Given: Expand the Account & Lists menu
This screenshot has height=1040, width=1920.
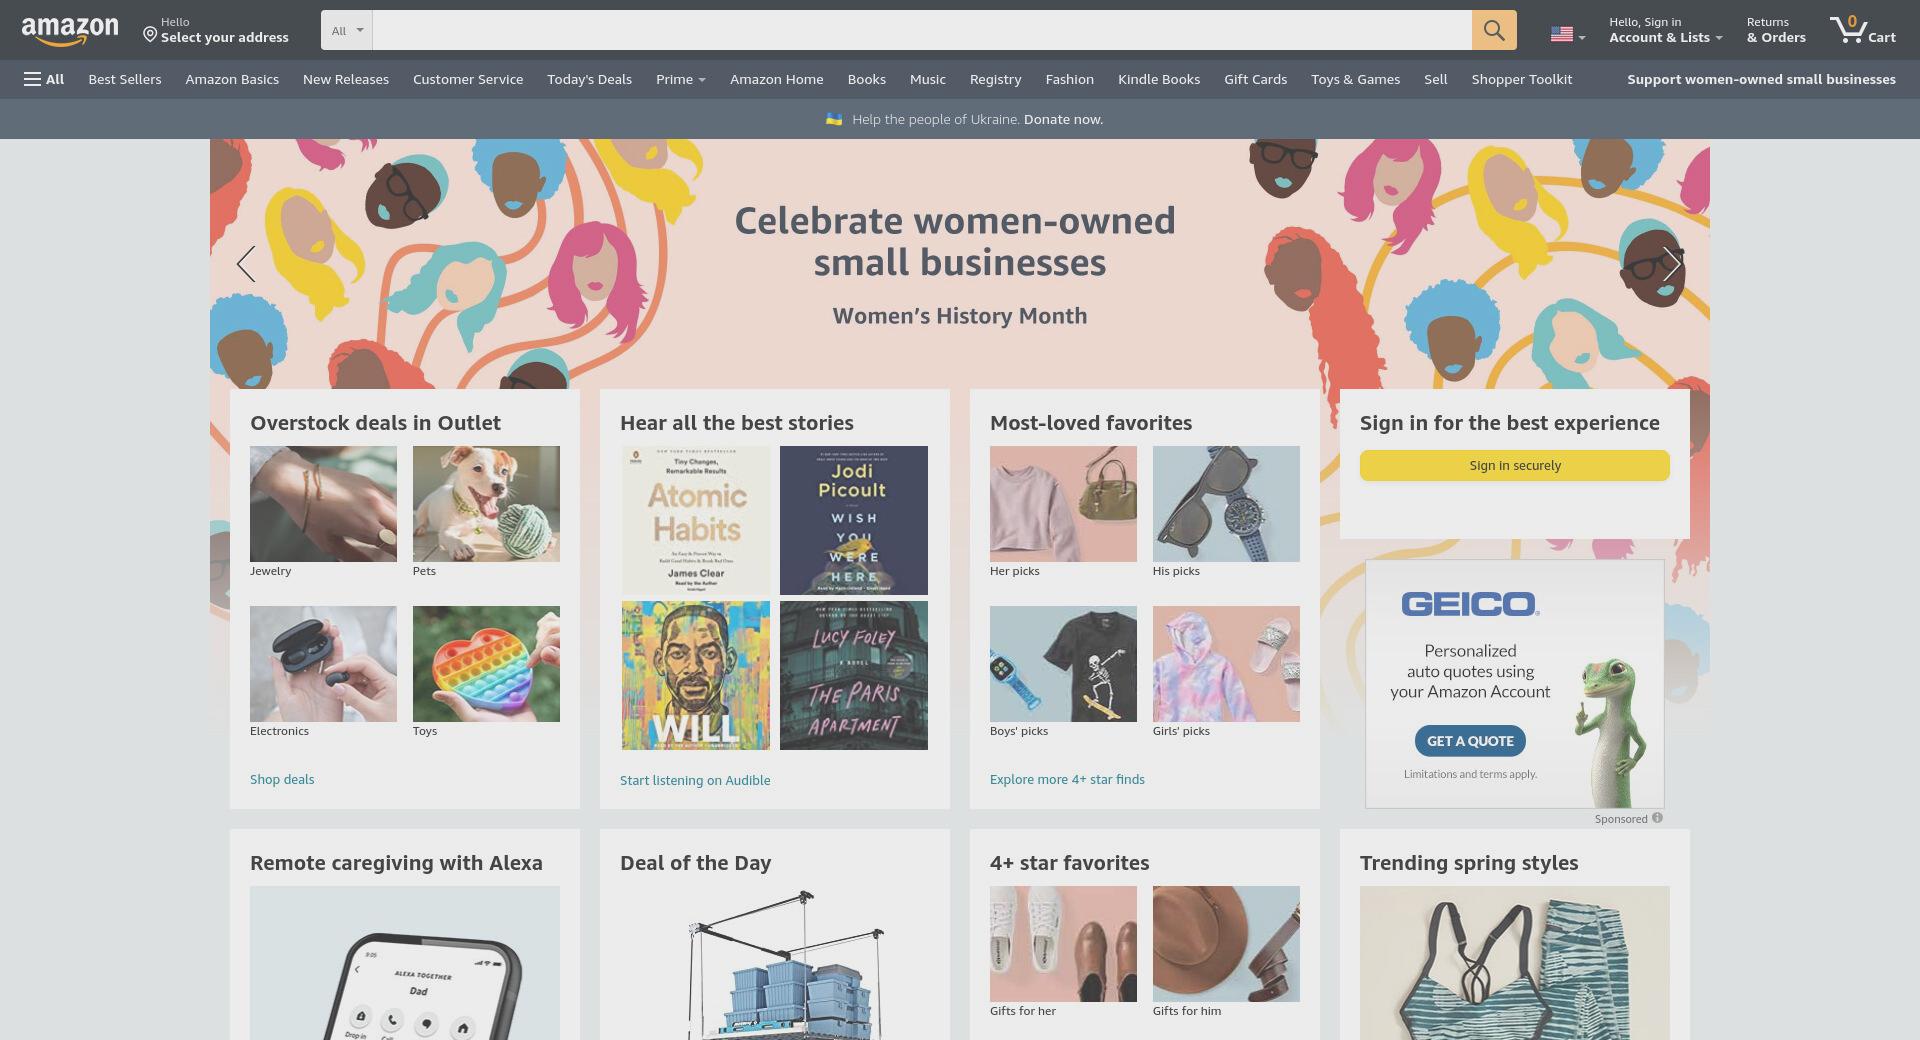Looking at the screenshot, I should [x=1665, y=30].
